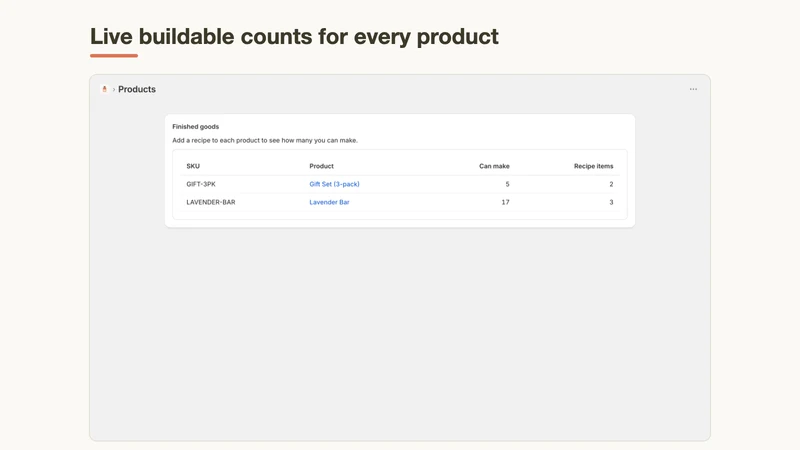Screen dimensions: 800x450
Task: Click Can make value 5 for Gift Set
Action: (x=507, y=184)
